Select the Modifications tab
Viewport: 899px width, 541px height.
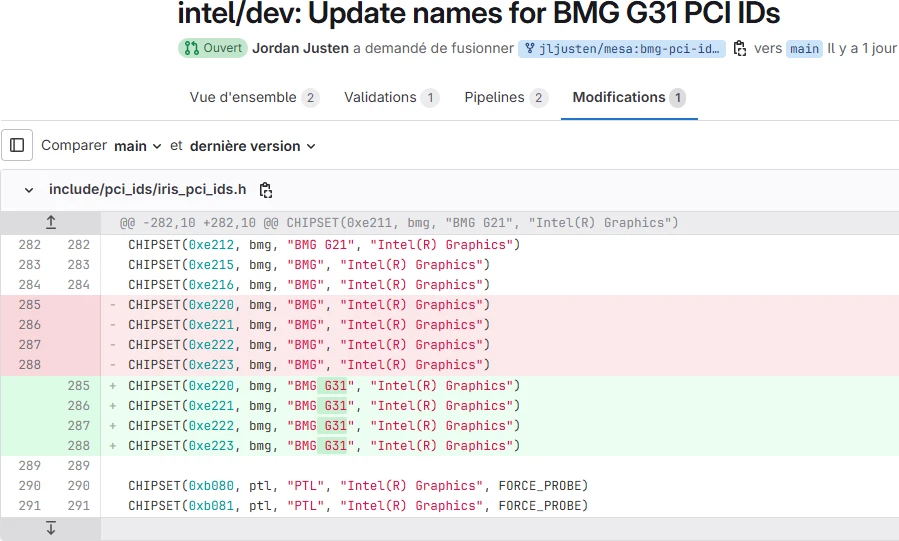(629, 97)
